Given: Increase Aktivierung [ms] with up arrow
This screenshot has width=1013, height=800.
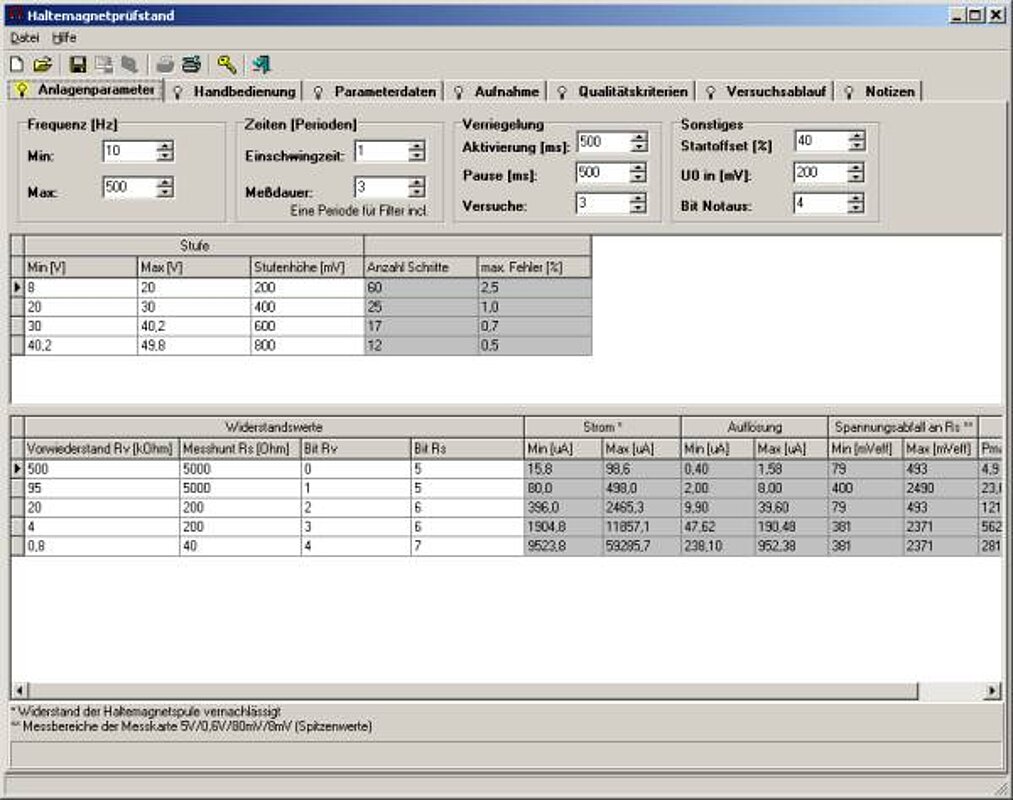Looking at the screenshot, I should [638, 137].
